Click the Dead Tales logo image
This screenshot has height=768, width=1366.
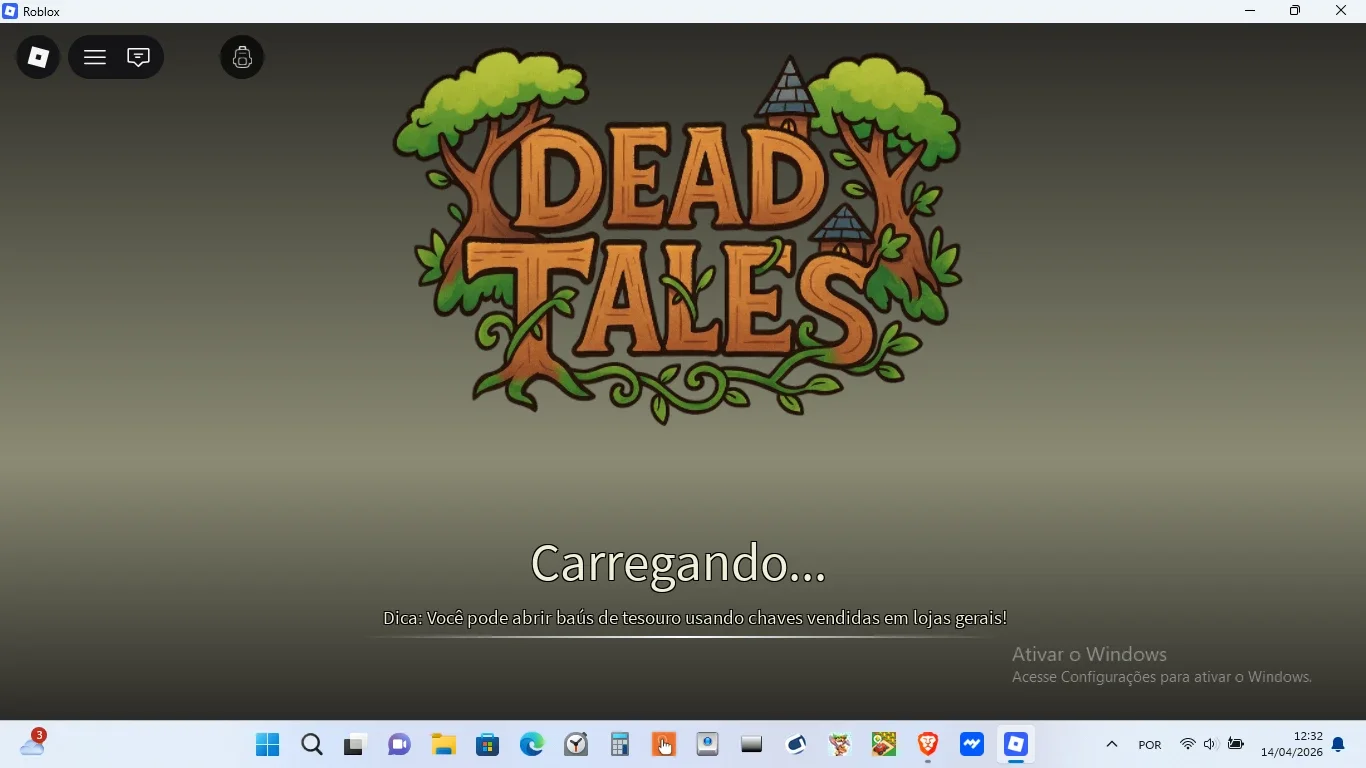677,237
